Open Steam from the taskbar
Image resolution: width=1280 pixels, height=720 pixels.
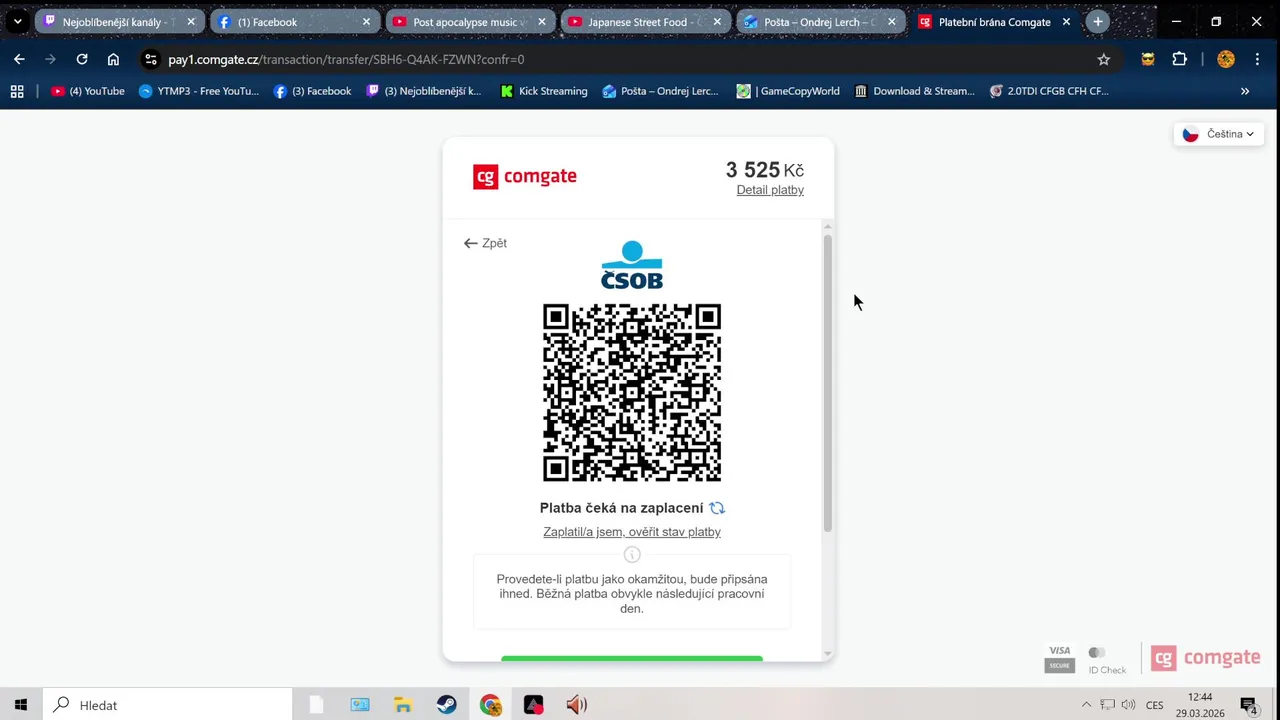coord(446,705)
